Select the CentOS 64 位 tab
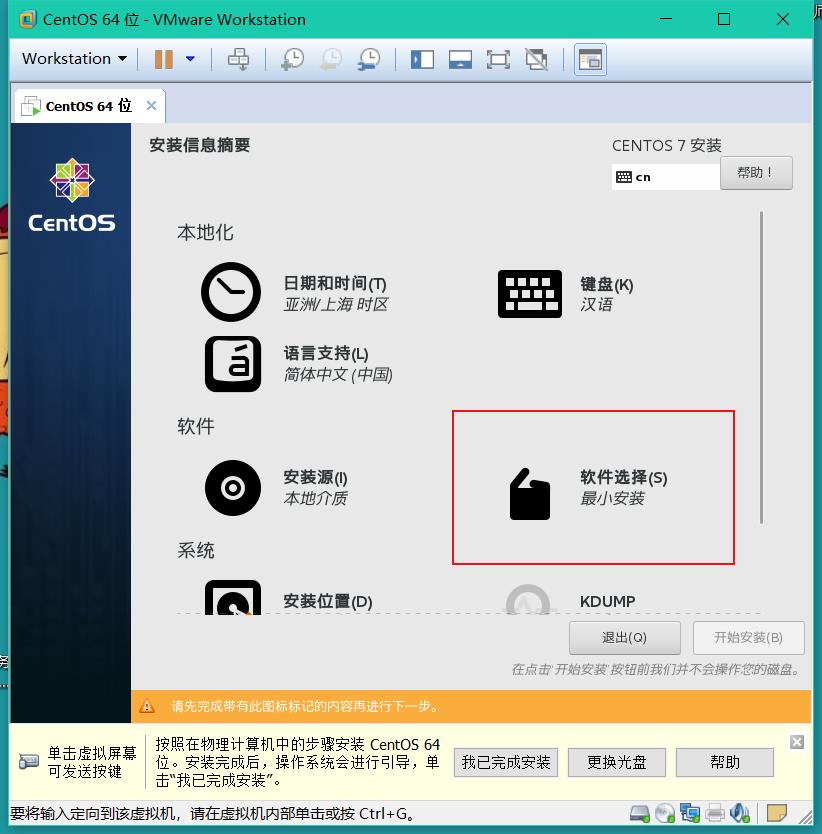This screenshot has height=834, width=822. 88,106
